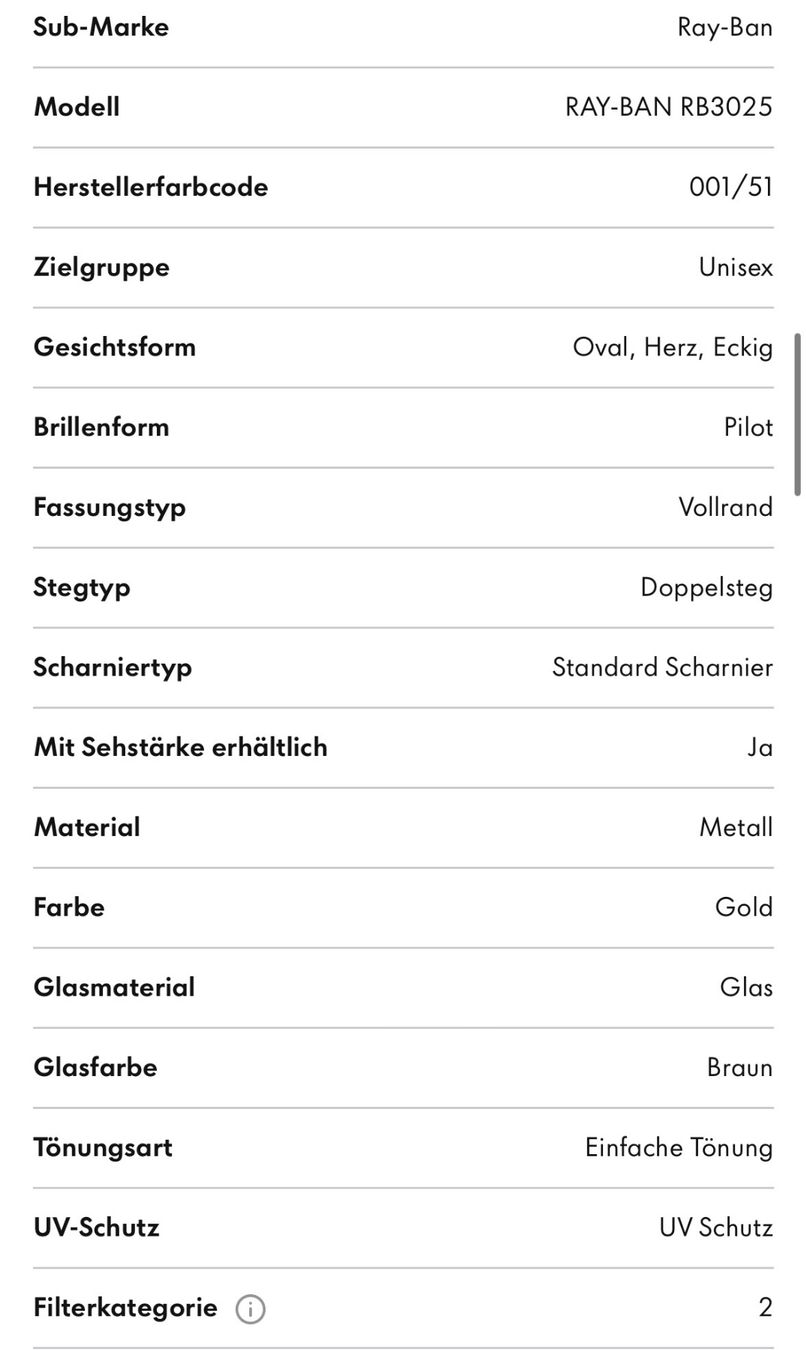Click the vertical scrollbar thumb
Viewport: 806px width, 1350px height.
(797, 415)
